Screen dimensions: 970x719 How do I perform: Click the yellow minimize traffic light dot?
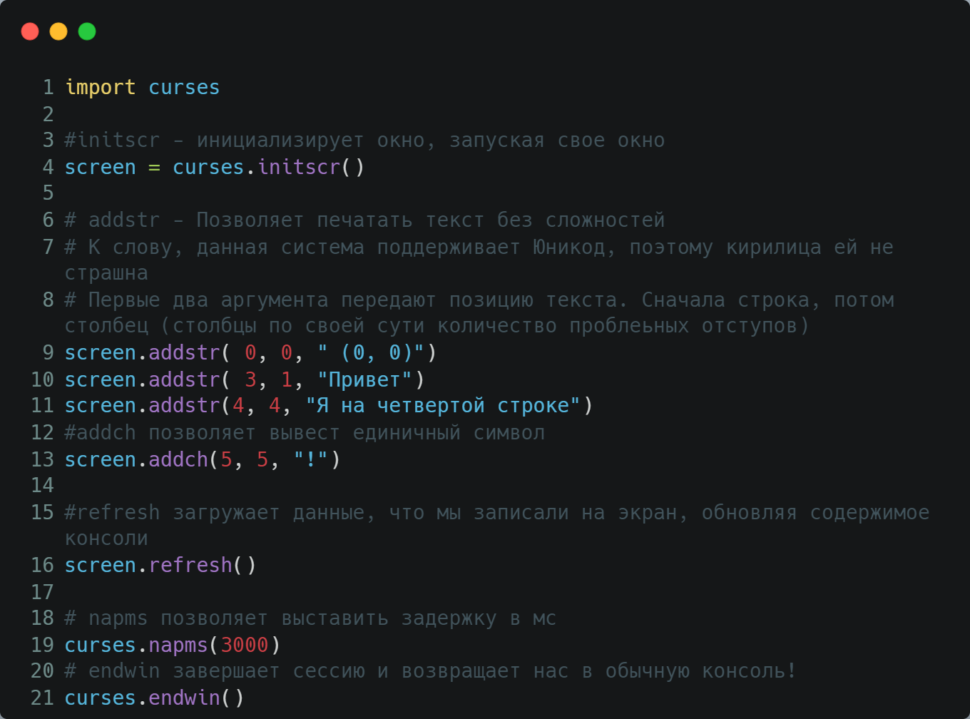tap(58, 31)
